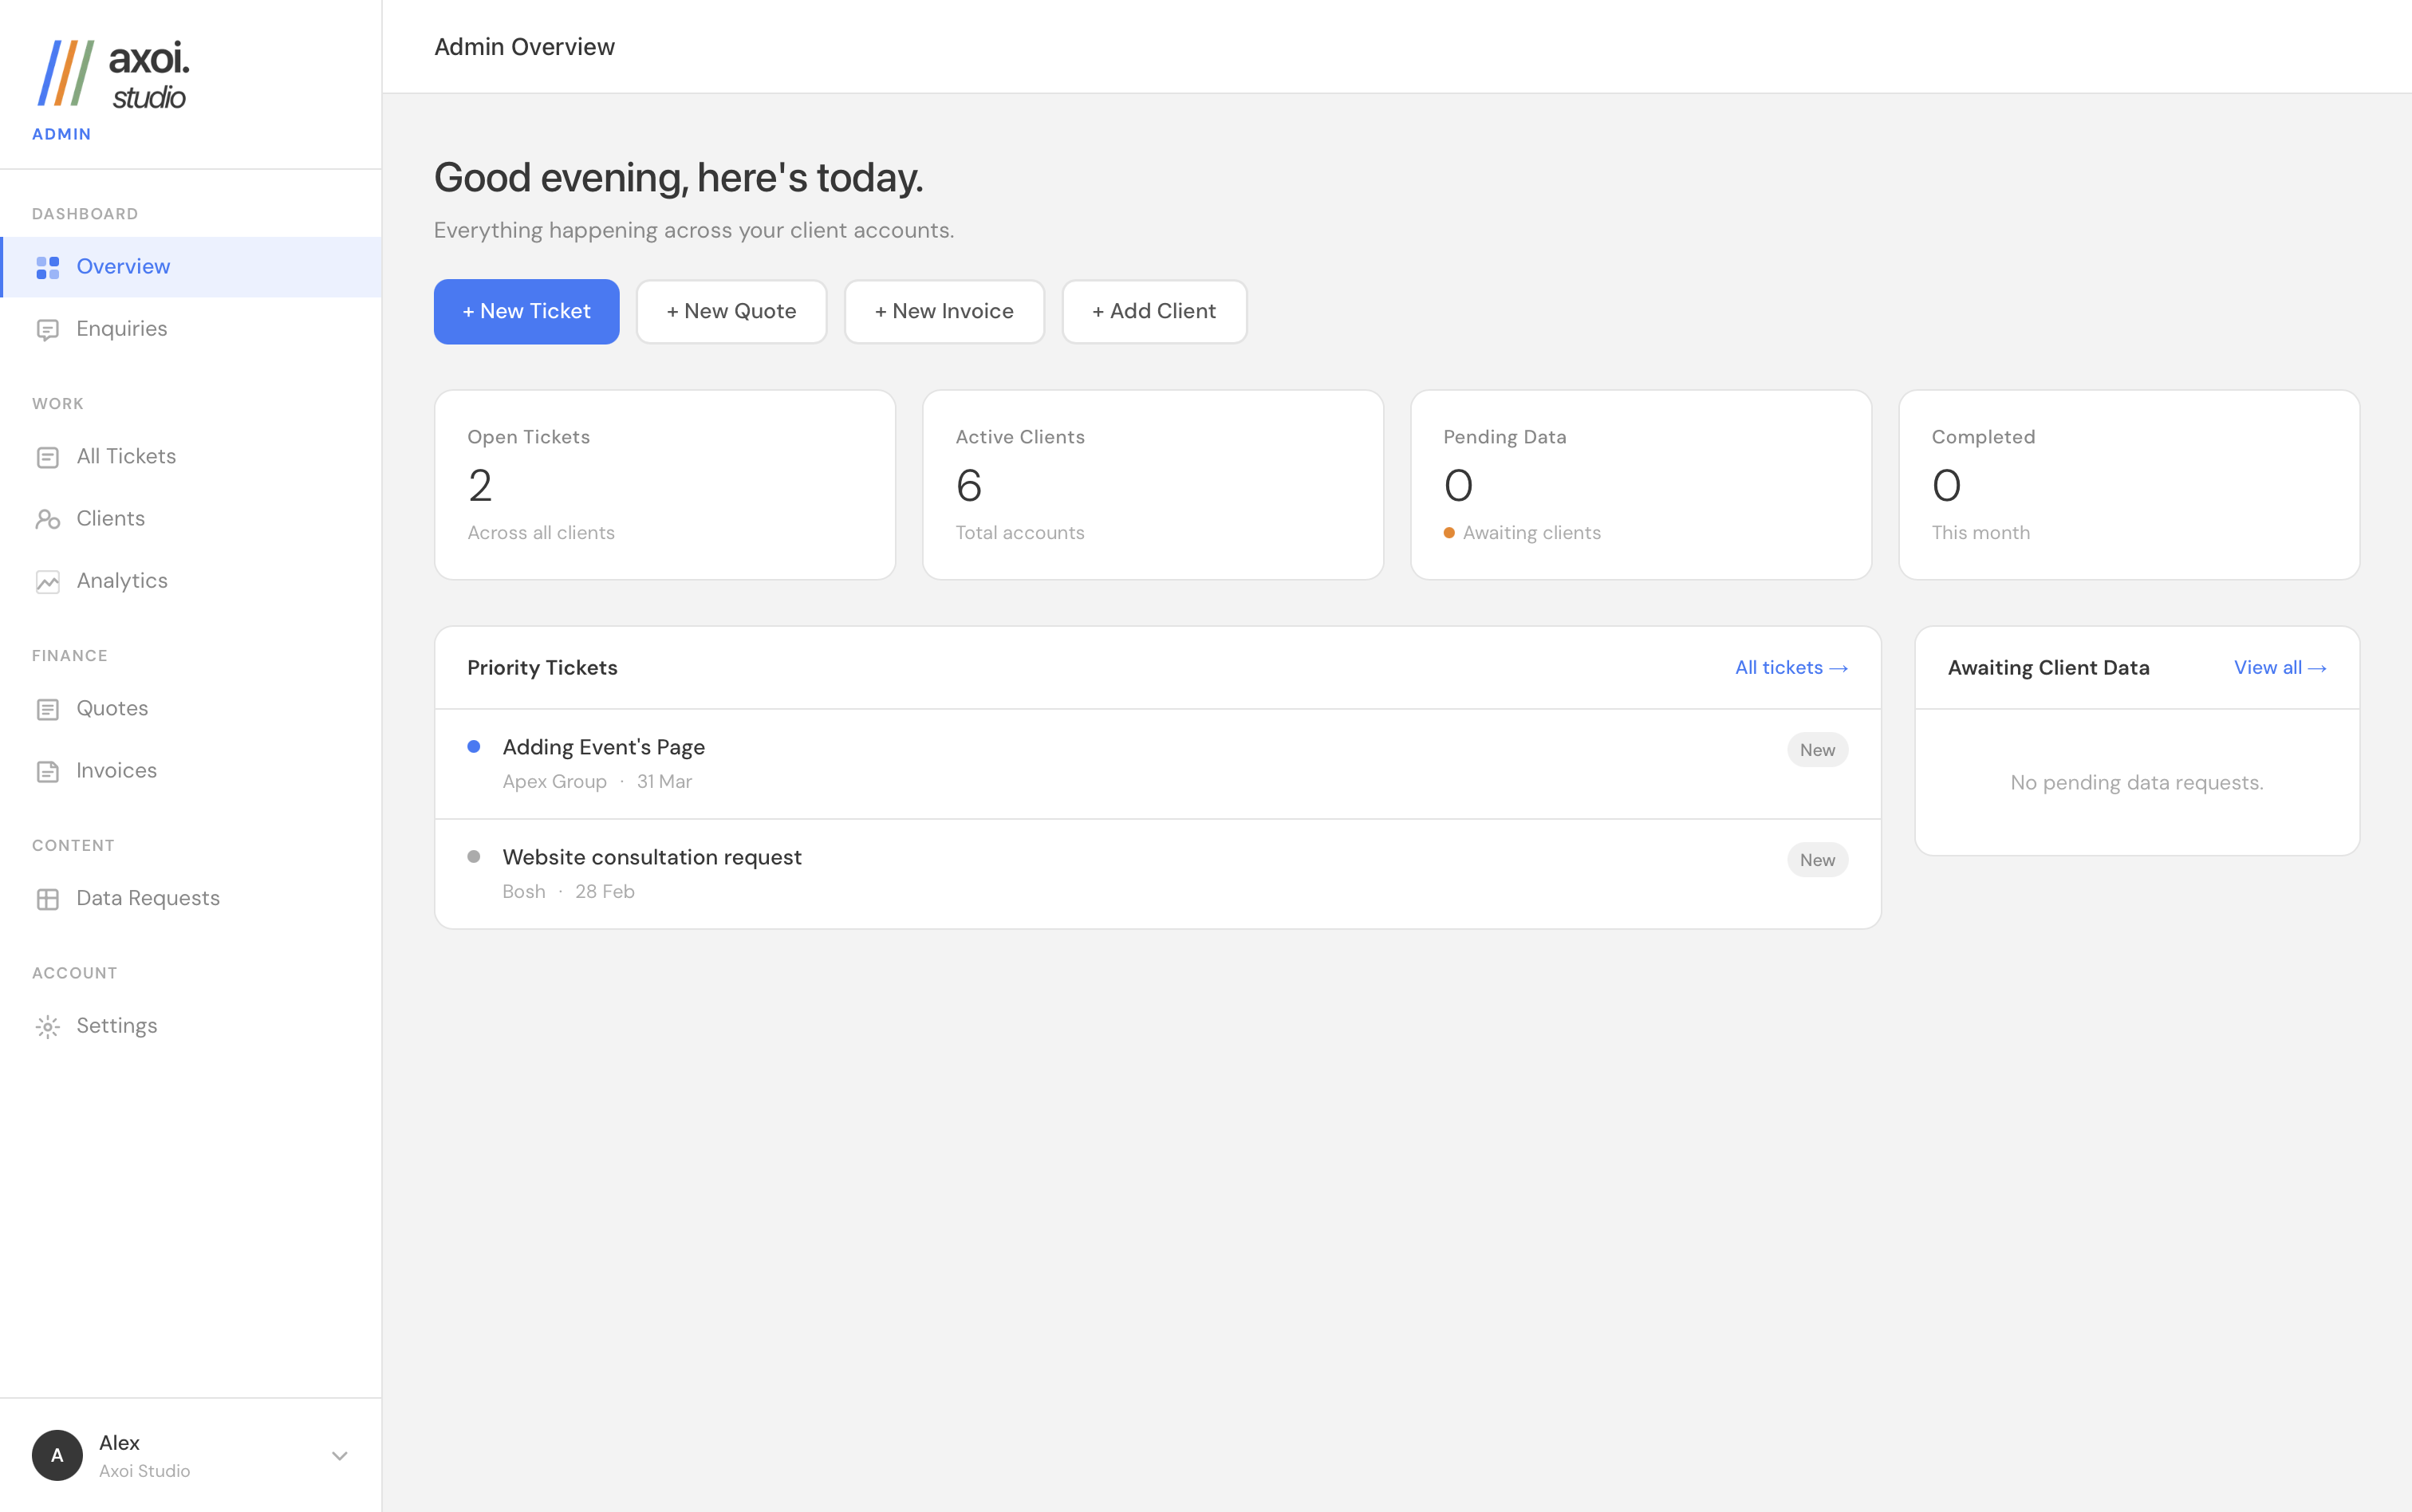Open the Enquiries menu item

(122, 329)
